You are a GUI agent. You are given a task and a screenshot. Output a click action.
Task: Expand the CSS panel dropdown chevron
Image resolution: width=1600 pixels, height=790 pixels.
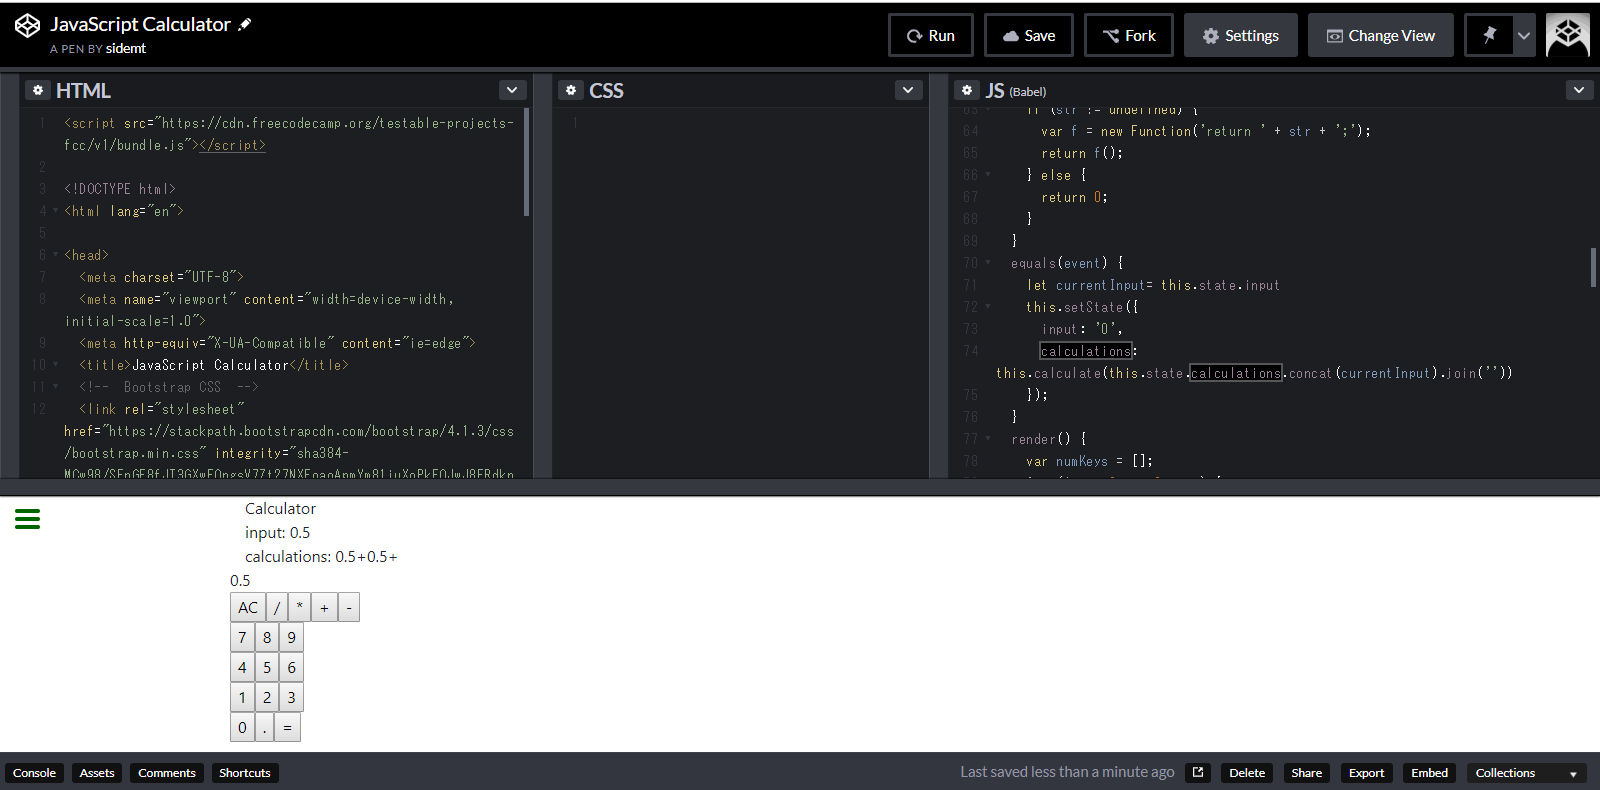(907, 90)
